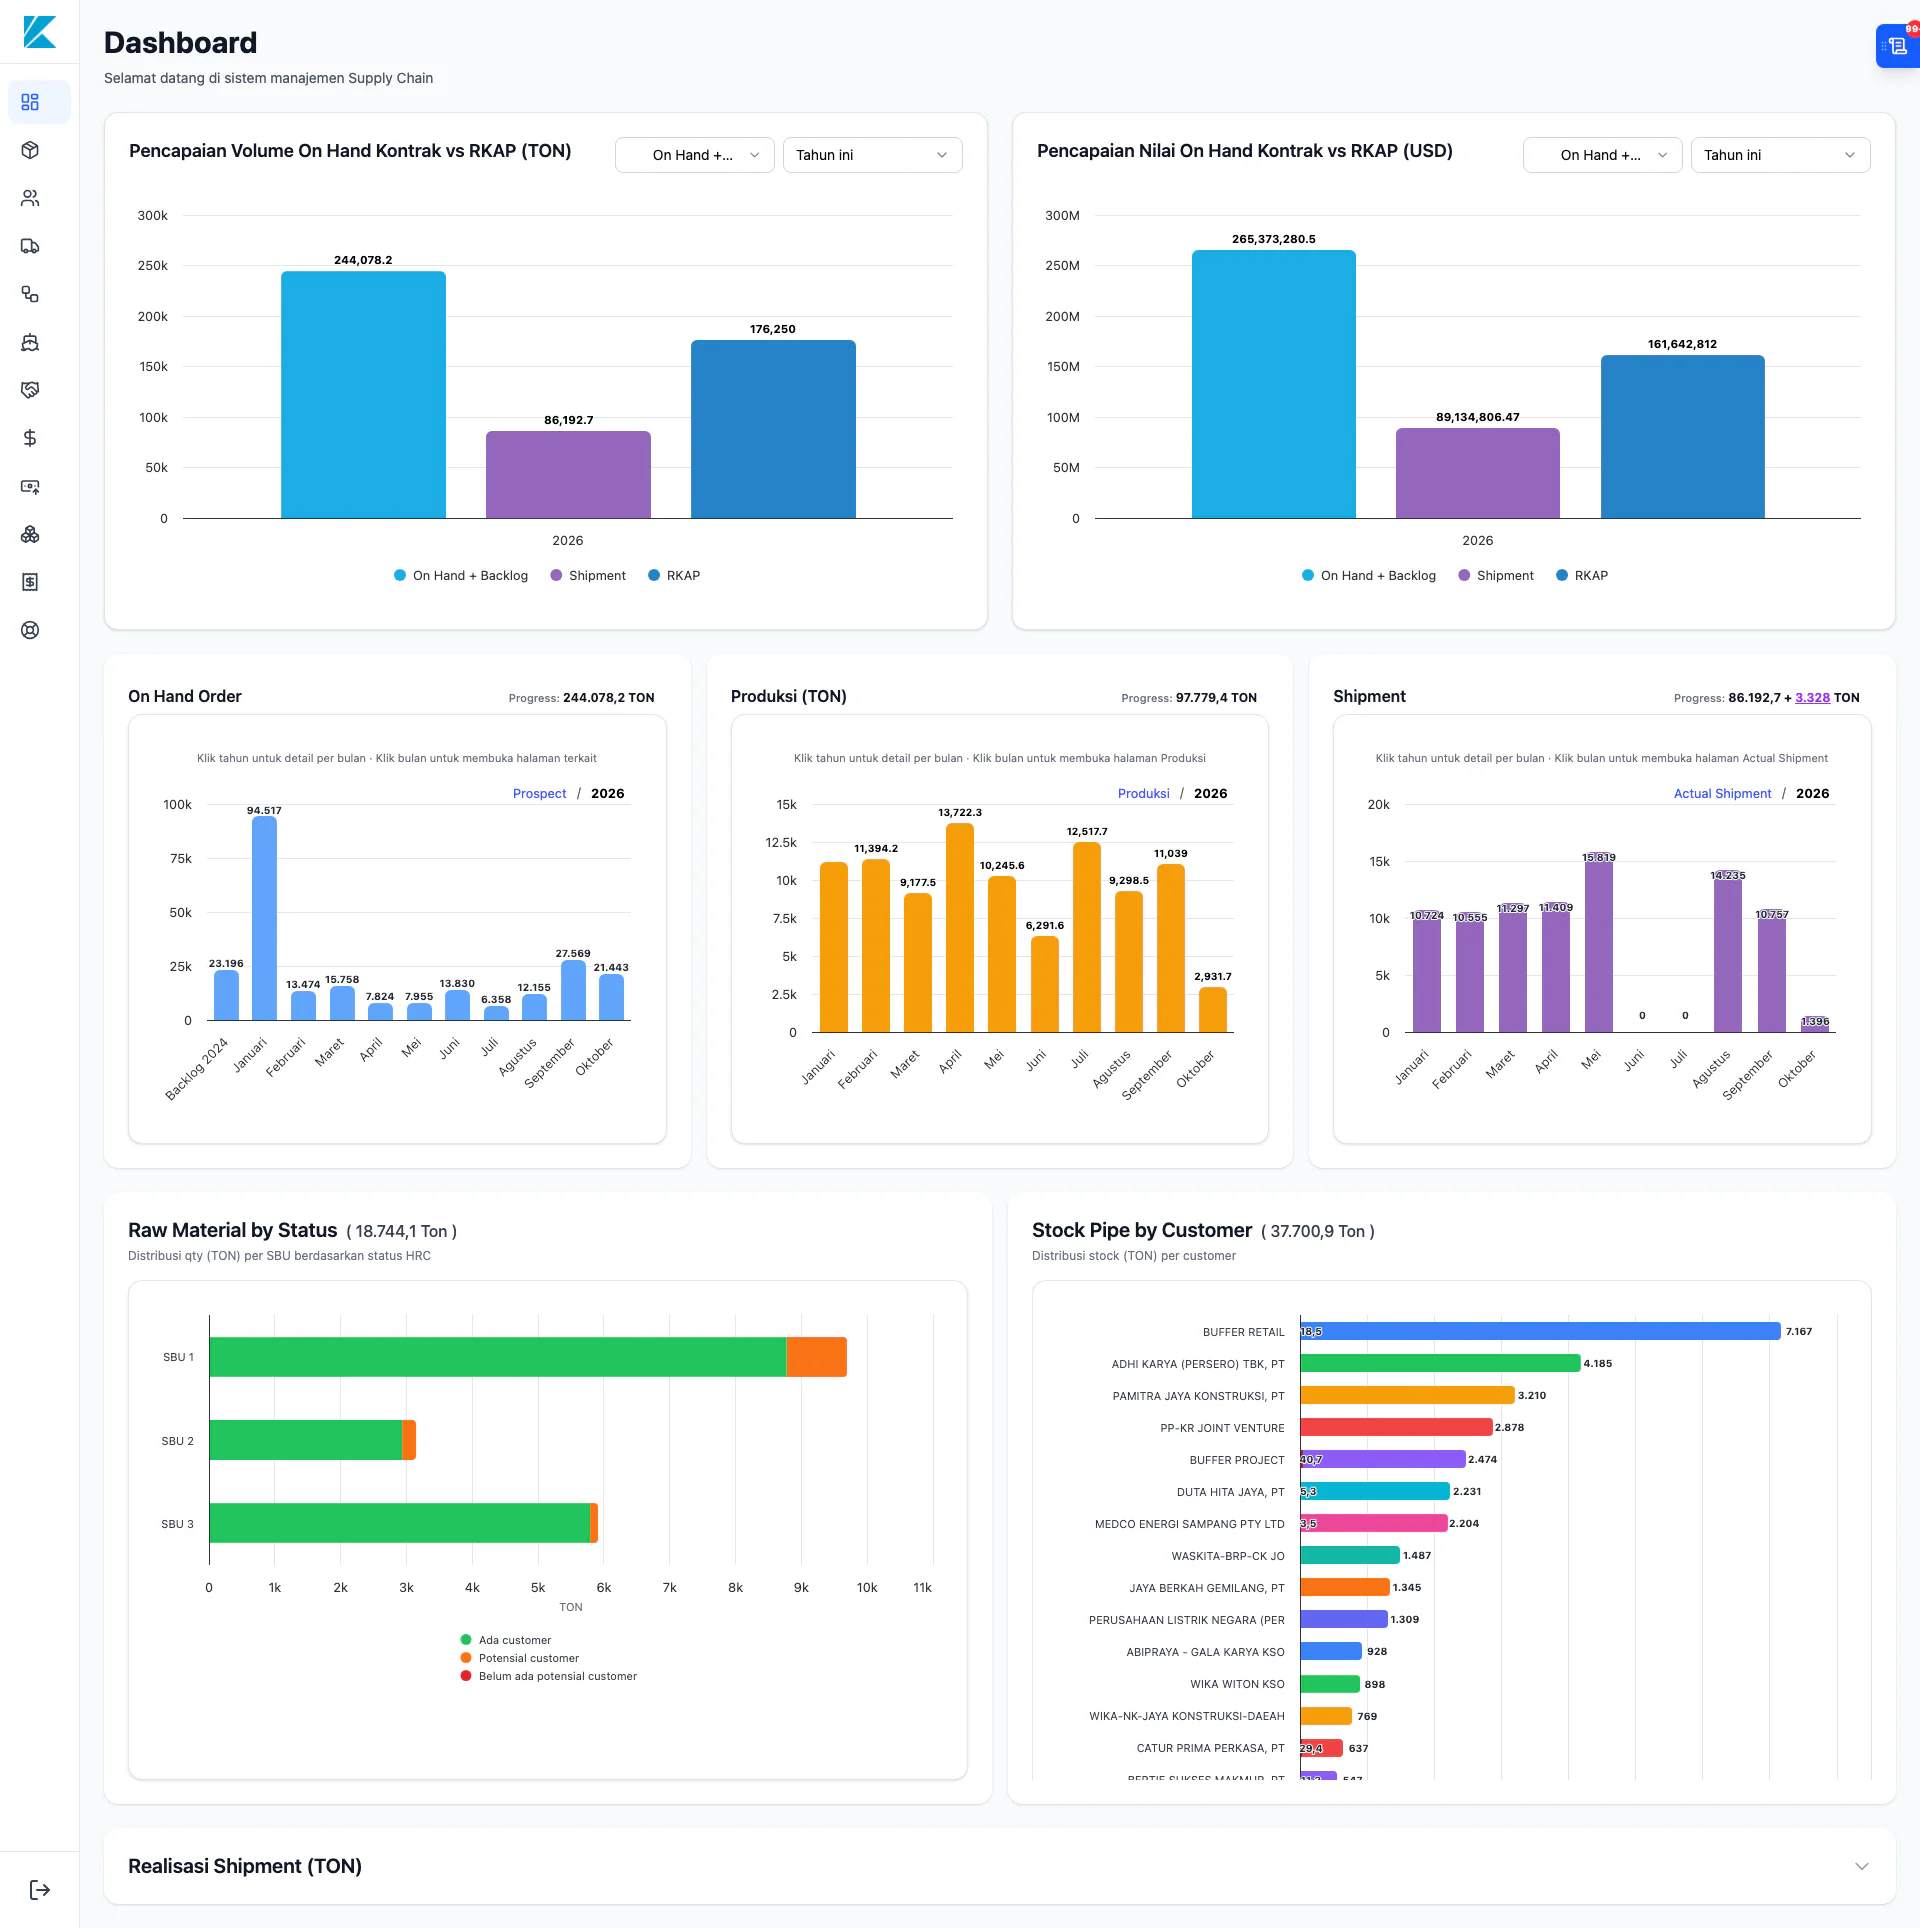This screenshot has width=1920, height=1928.
Task: Toggle Potensial customer legend swatch
Action: [x=466, y=1658]
